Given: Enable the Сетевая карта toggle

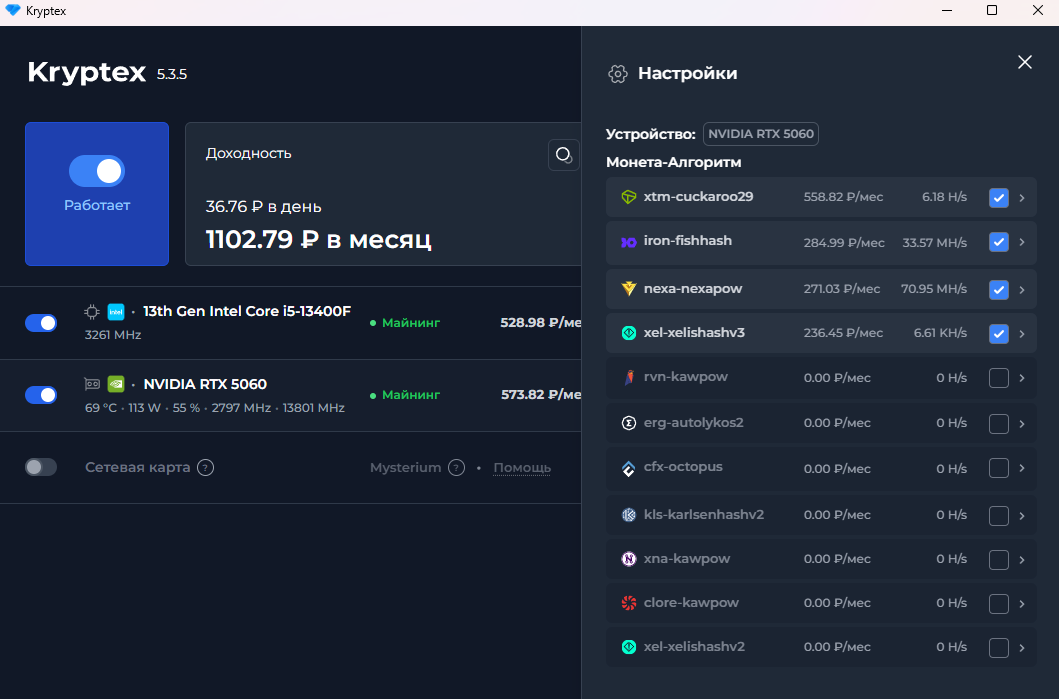Looking at the screenshot, I should pos(41,467).
